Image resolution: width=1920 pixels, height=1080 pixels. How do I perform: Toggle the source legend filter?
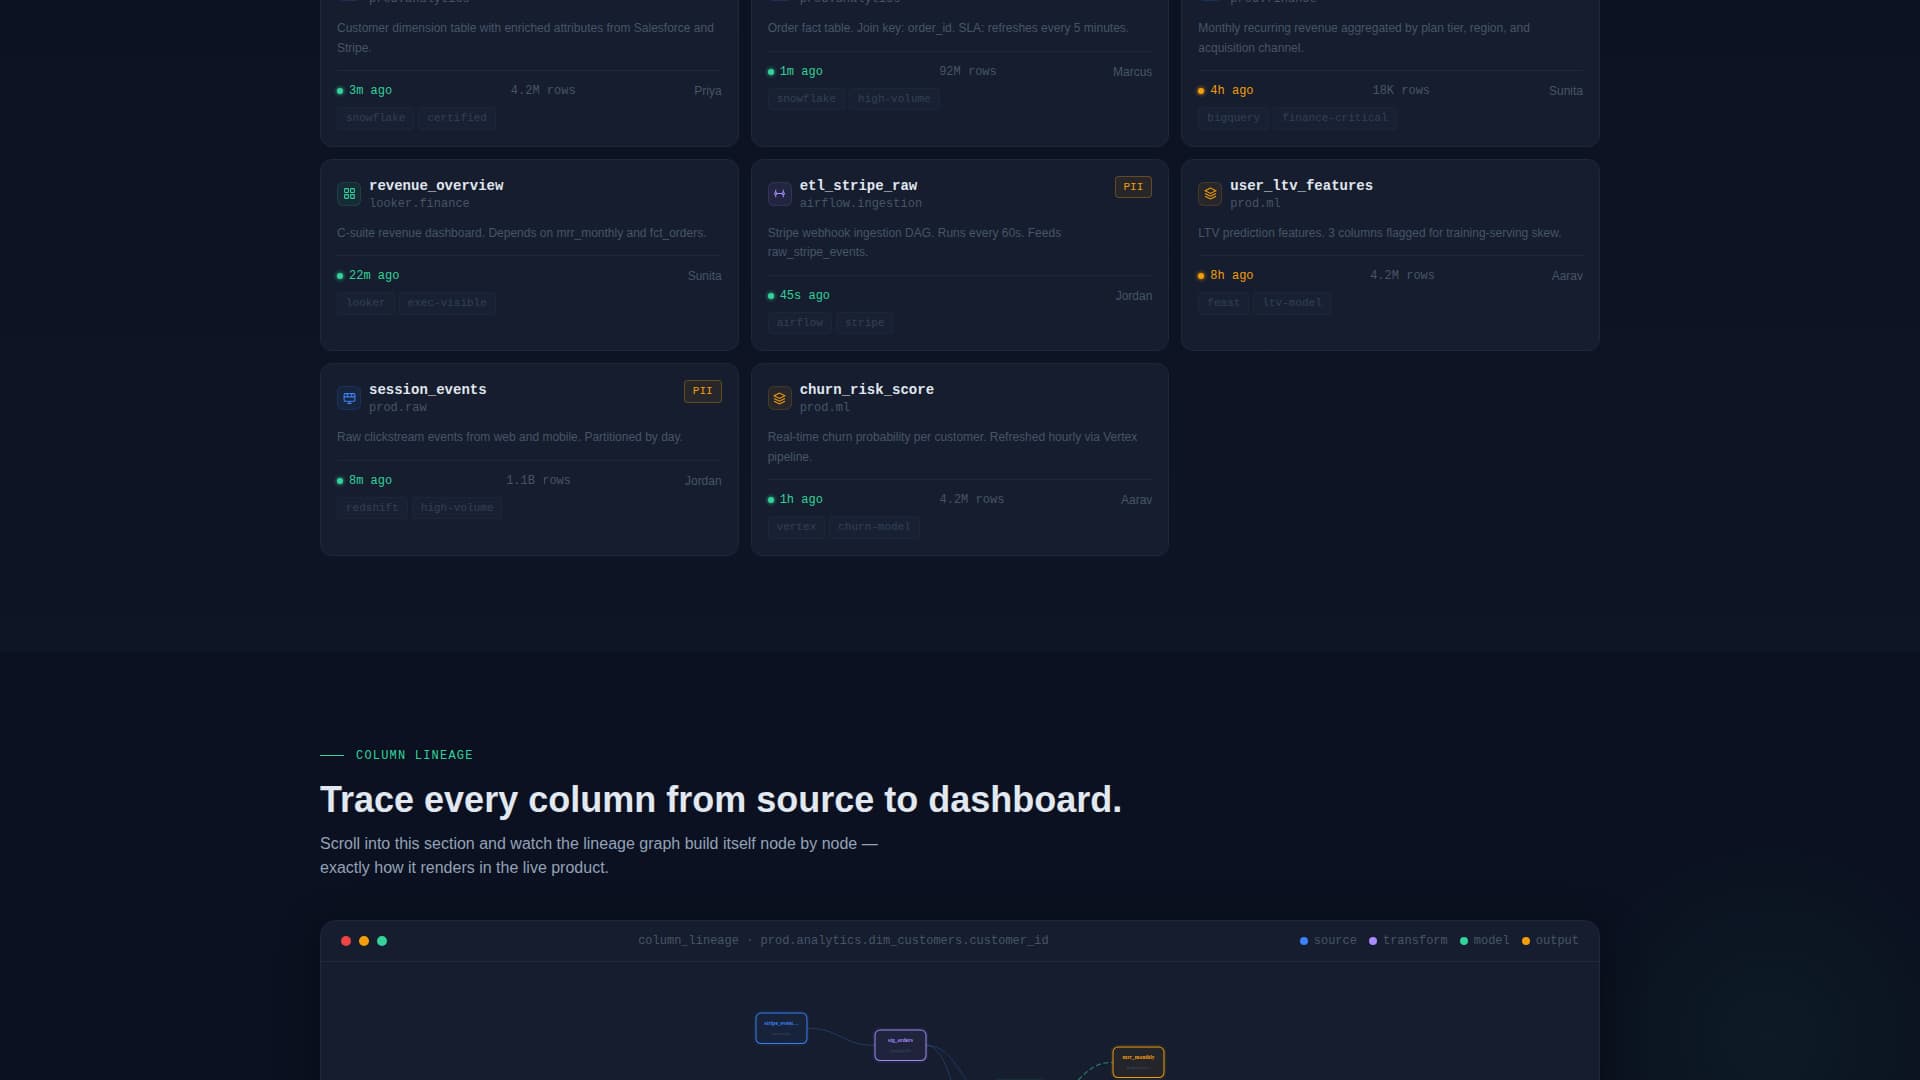point(1328,940)
